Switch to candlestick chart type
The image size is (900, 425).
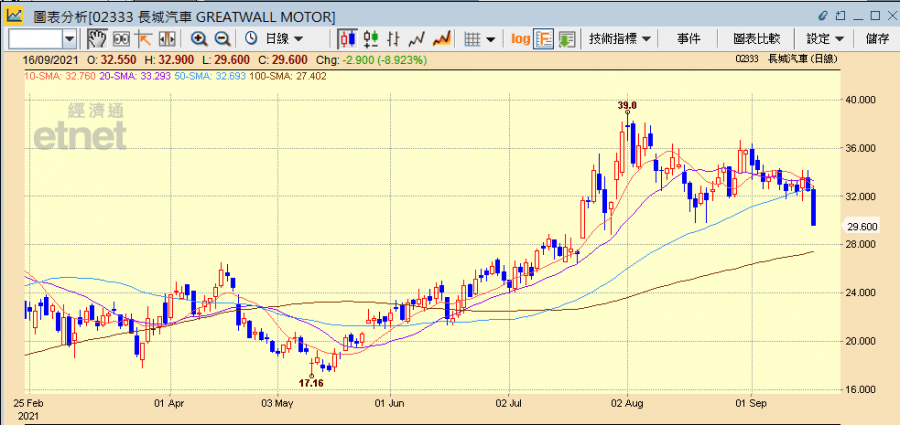click(348, 38)
